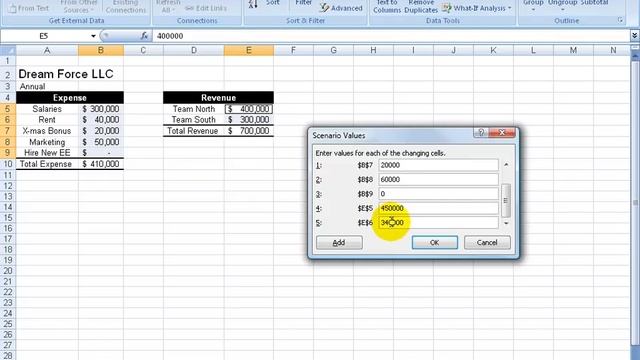The height and width of the screenshot is (360, 640).
Task: Click the worksheet vertical scrollbar
Action: coord(635,202)
